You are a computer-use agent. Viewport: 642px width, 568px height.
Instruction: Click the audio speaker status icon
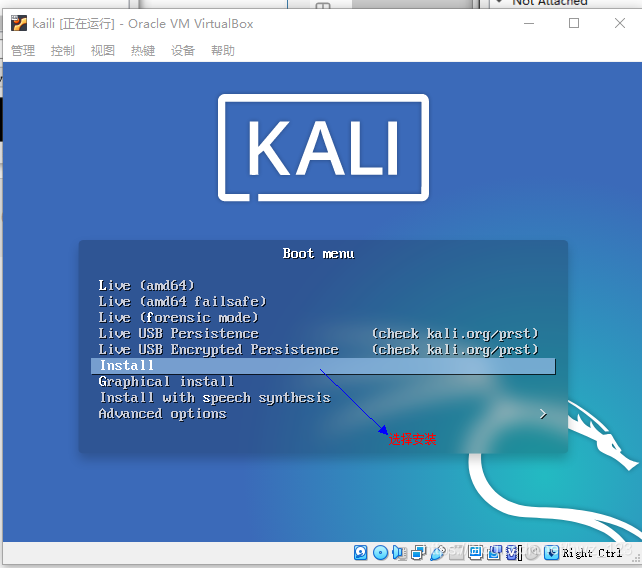click(399, 553)
